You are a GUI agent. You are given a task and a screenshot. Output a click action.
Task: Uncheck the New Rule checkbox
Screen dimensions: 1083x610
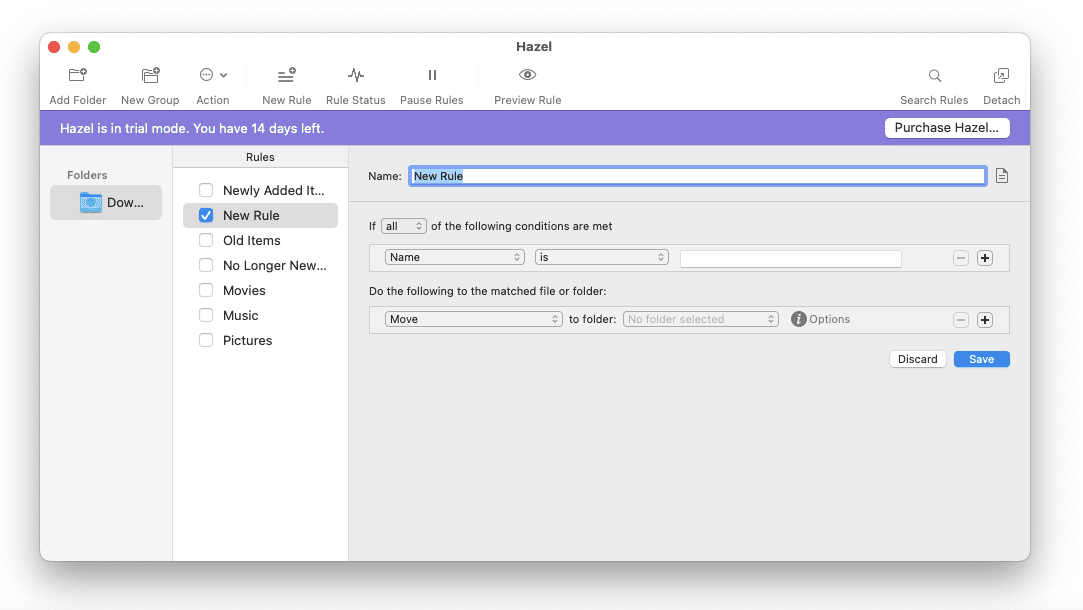(206, 216)
